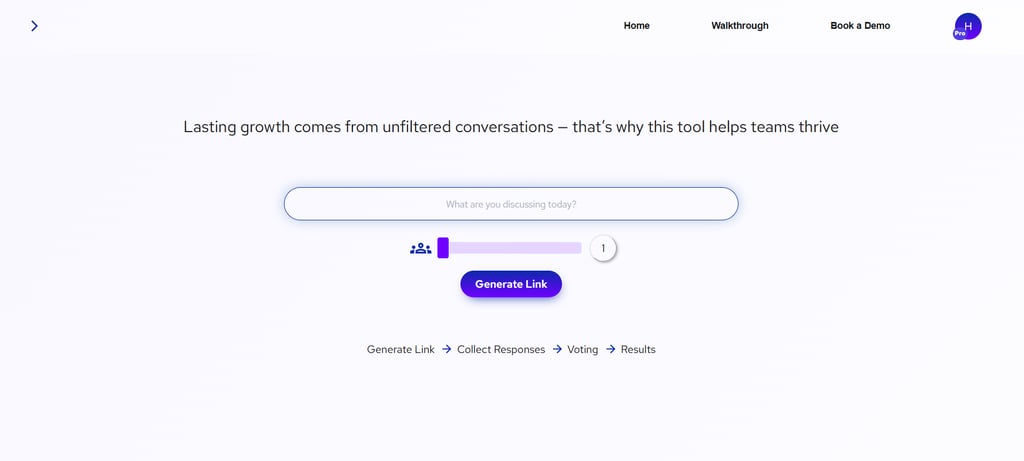This screenshot has height=461, width=1024.
Task: Click the Voting step label
Action: click(x=582, y=350)
